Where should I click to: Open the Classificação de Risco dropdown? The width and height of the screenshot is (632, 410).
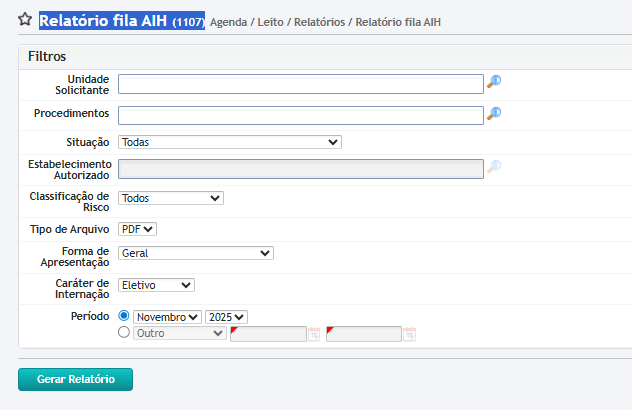pos(171,198)
